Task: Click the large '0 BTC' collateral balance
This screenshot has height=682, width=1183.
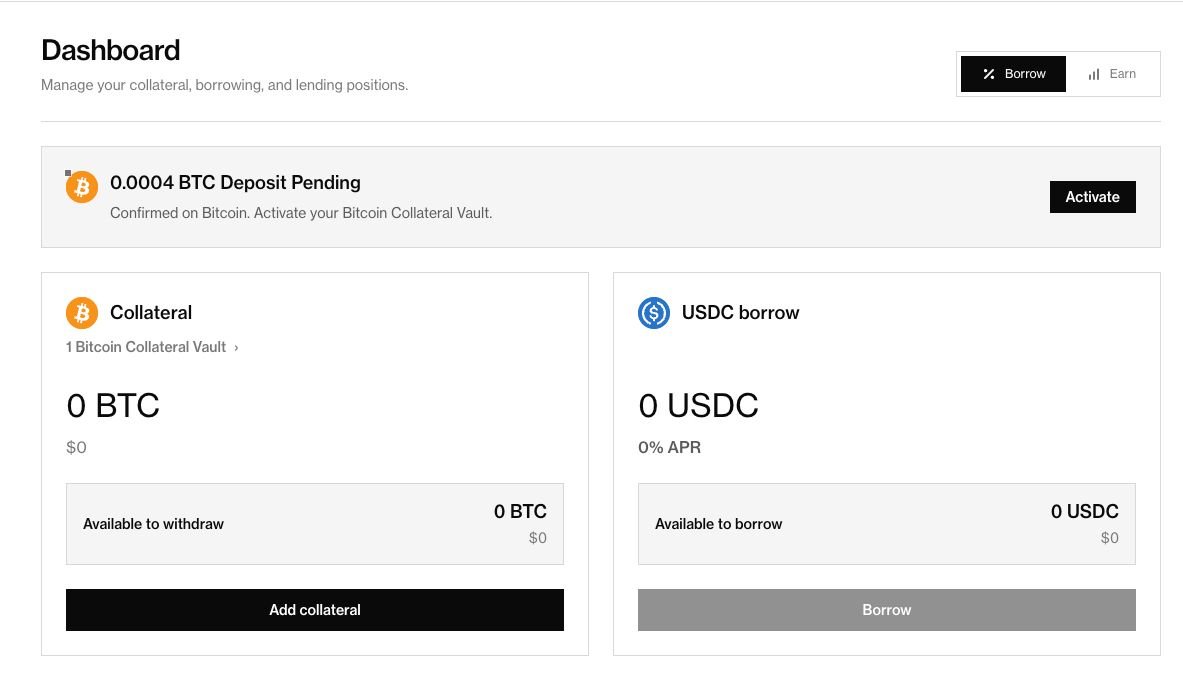Action: click(113, 406)
